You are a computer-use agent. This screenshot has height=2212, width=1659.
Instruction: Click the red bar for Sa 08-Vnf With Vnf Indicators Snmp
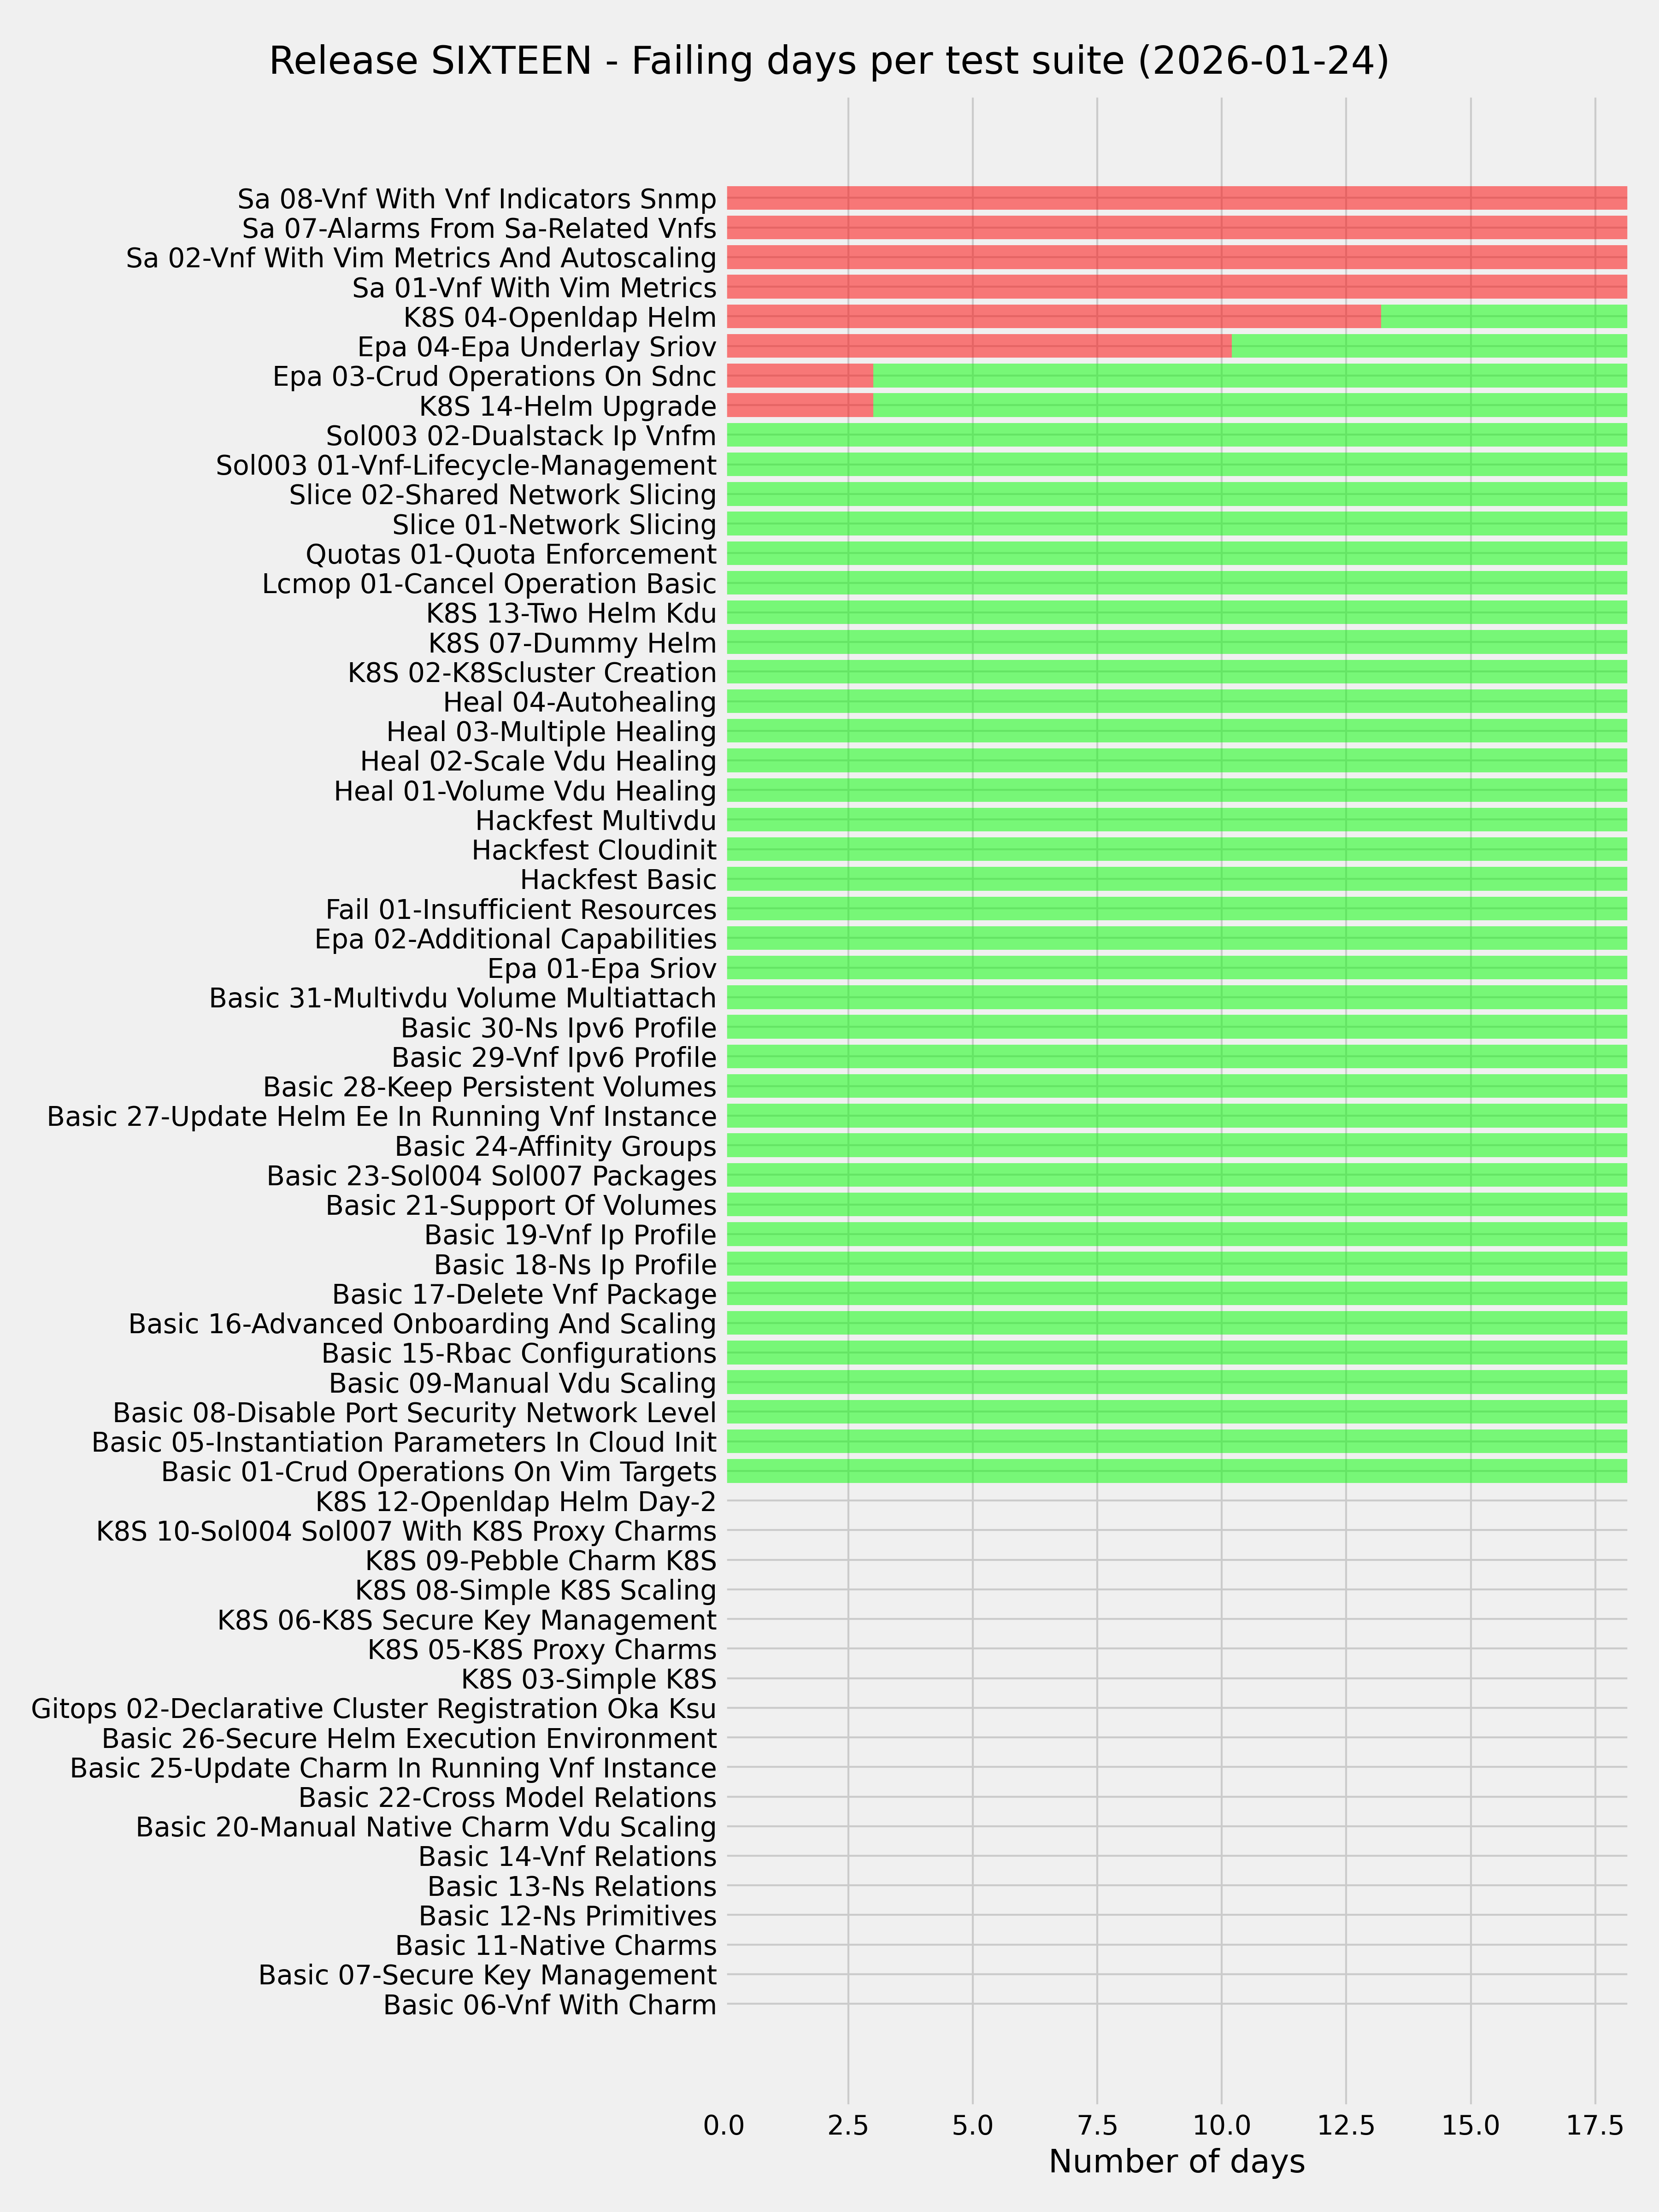point(1176,198)
